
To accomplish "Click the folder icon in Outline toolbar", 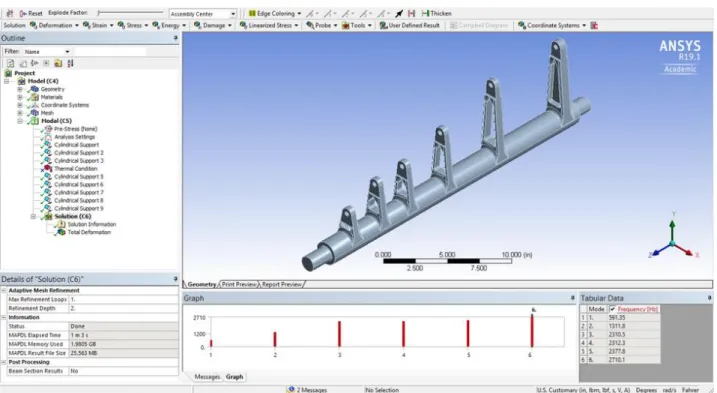I will pyautogui.click(x=58, y=63).
